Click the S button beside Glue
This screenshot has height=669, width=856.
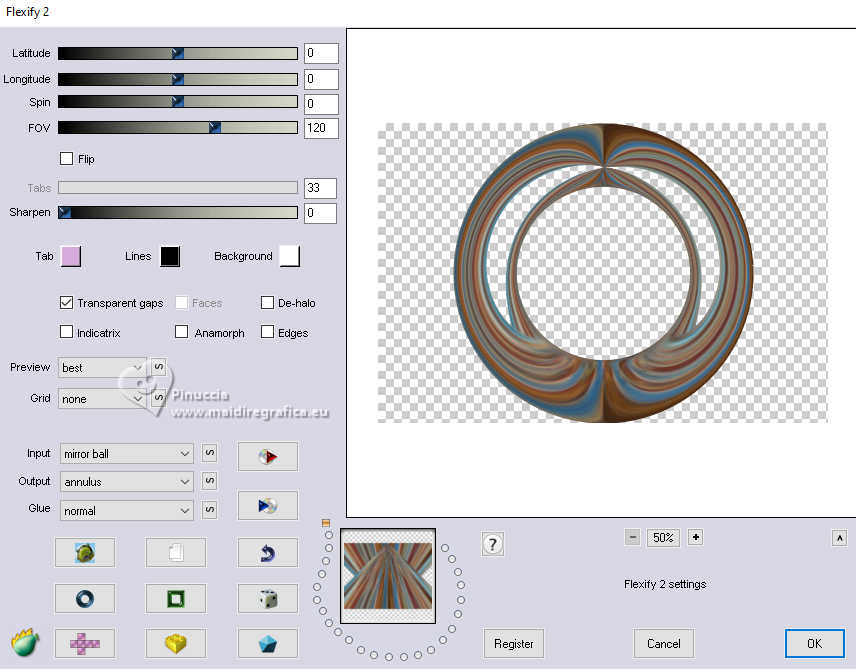(x=209, y=510)
